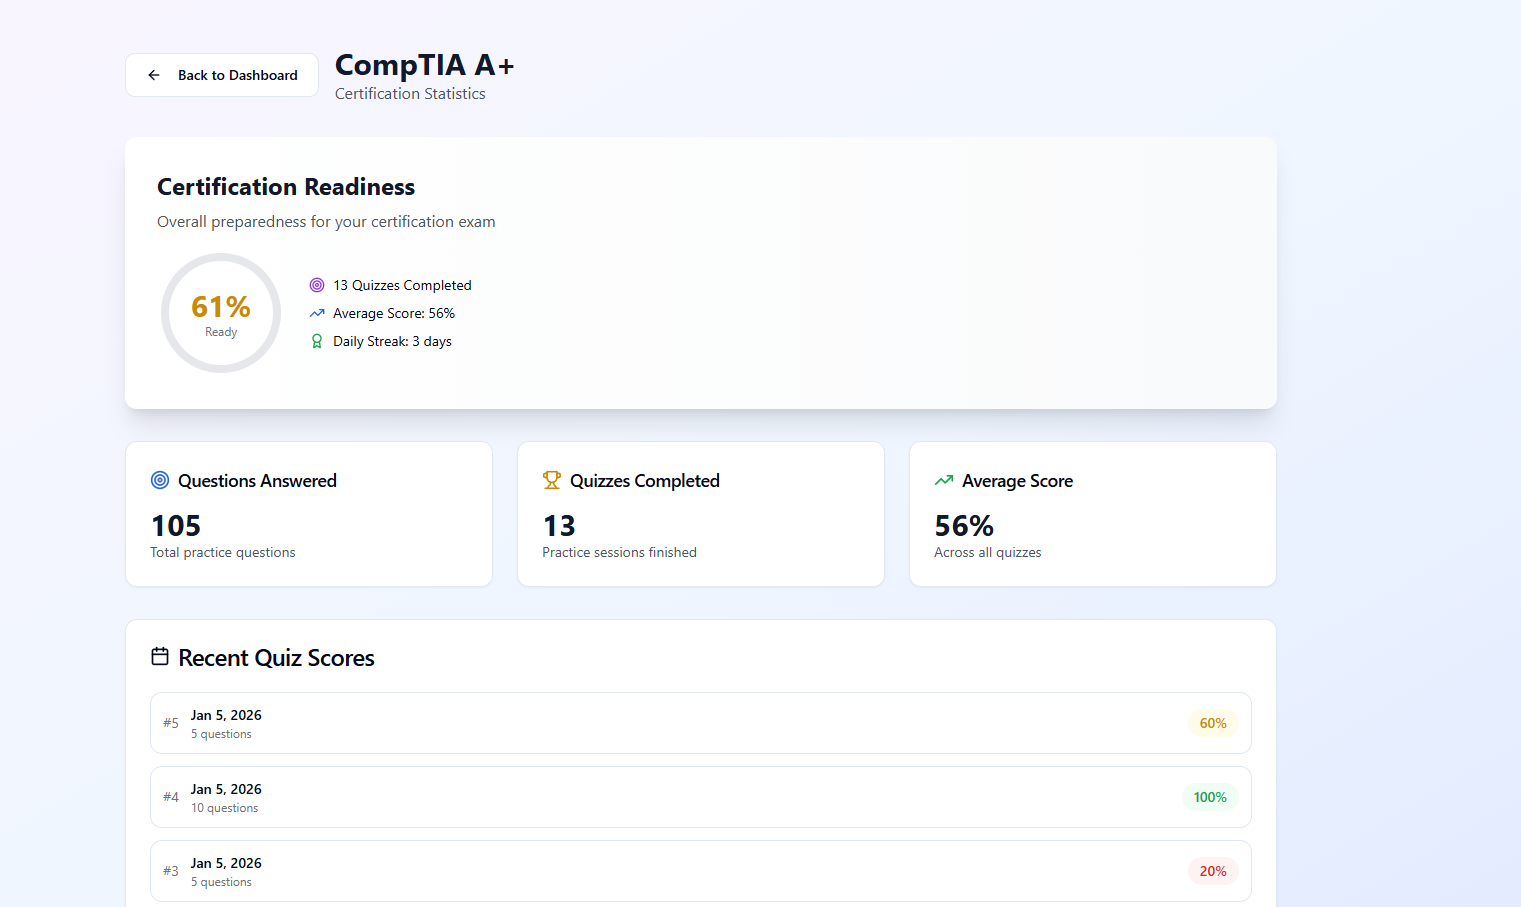Viewport: 1521px width, 907px height.
Task: Select the Questions Answered stat card
Action: pyautogui.click(x=308, y=514)
